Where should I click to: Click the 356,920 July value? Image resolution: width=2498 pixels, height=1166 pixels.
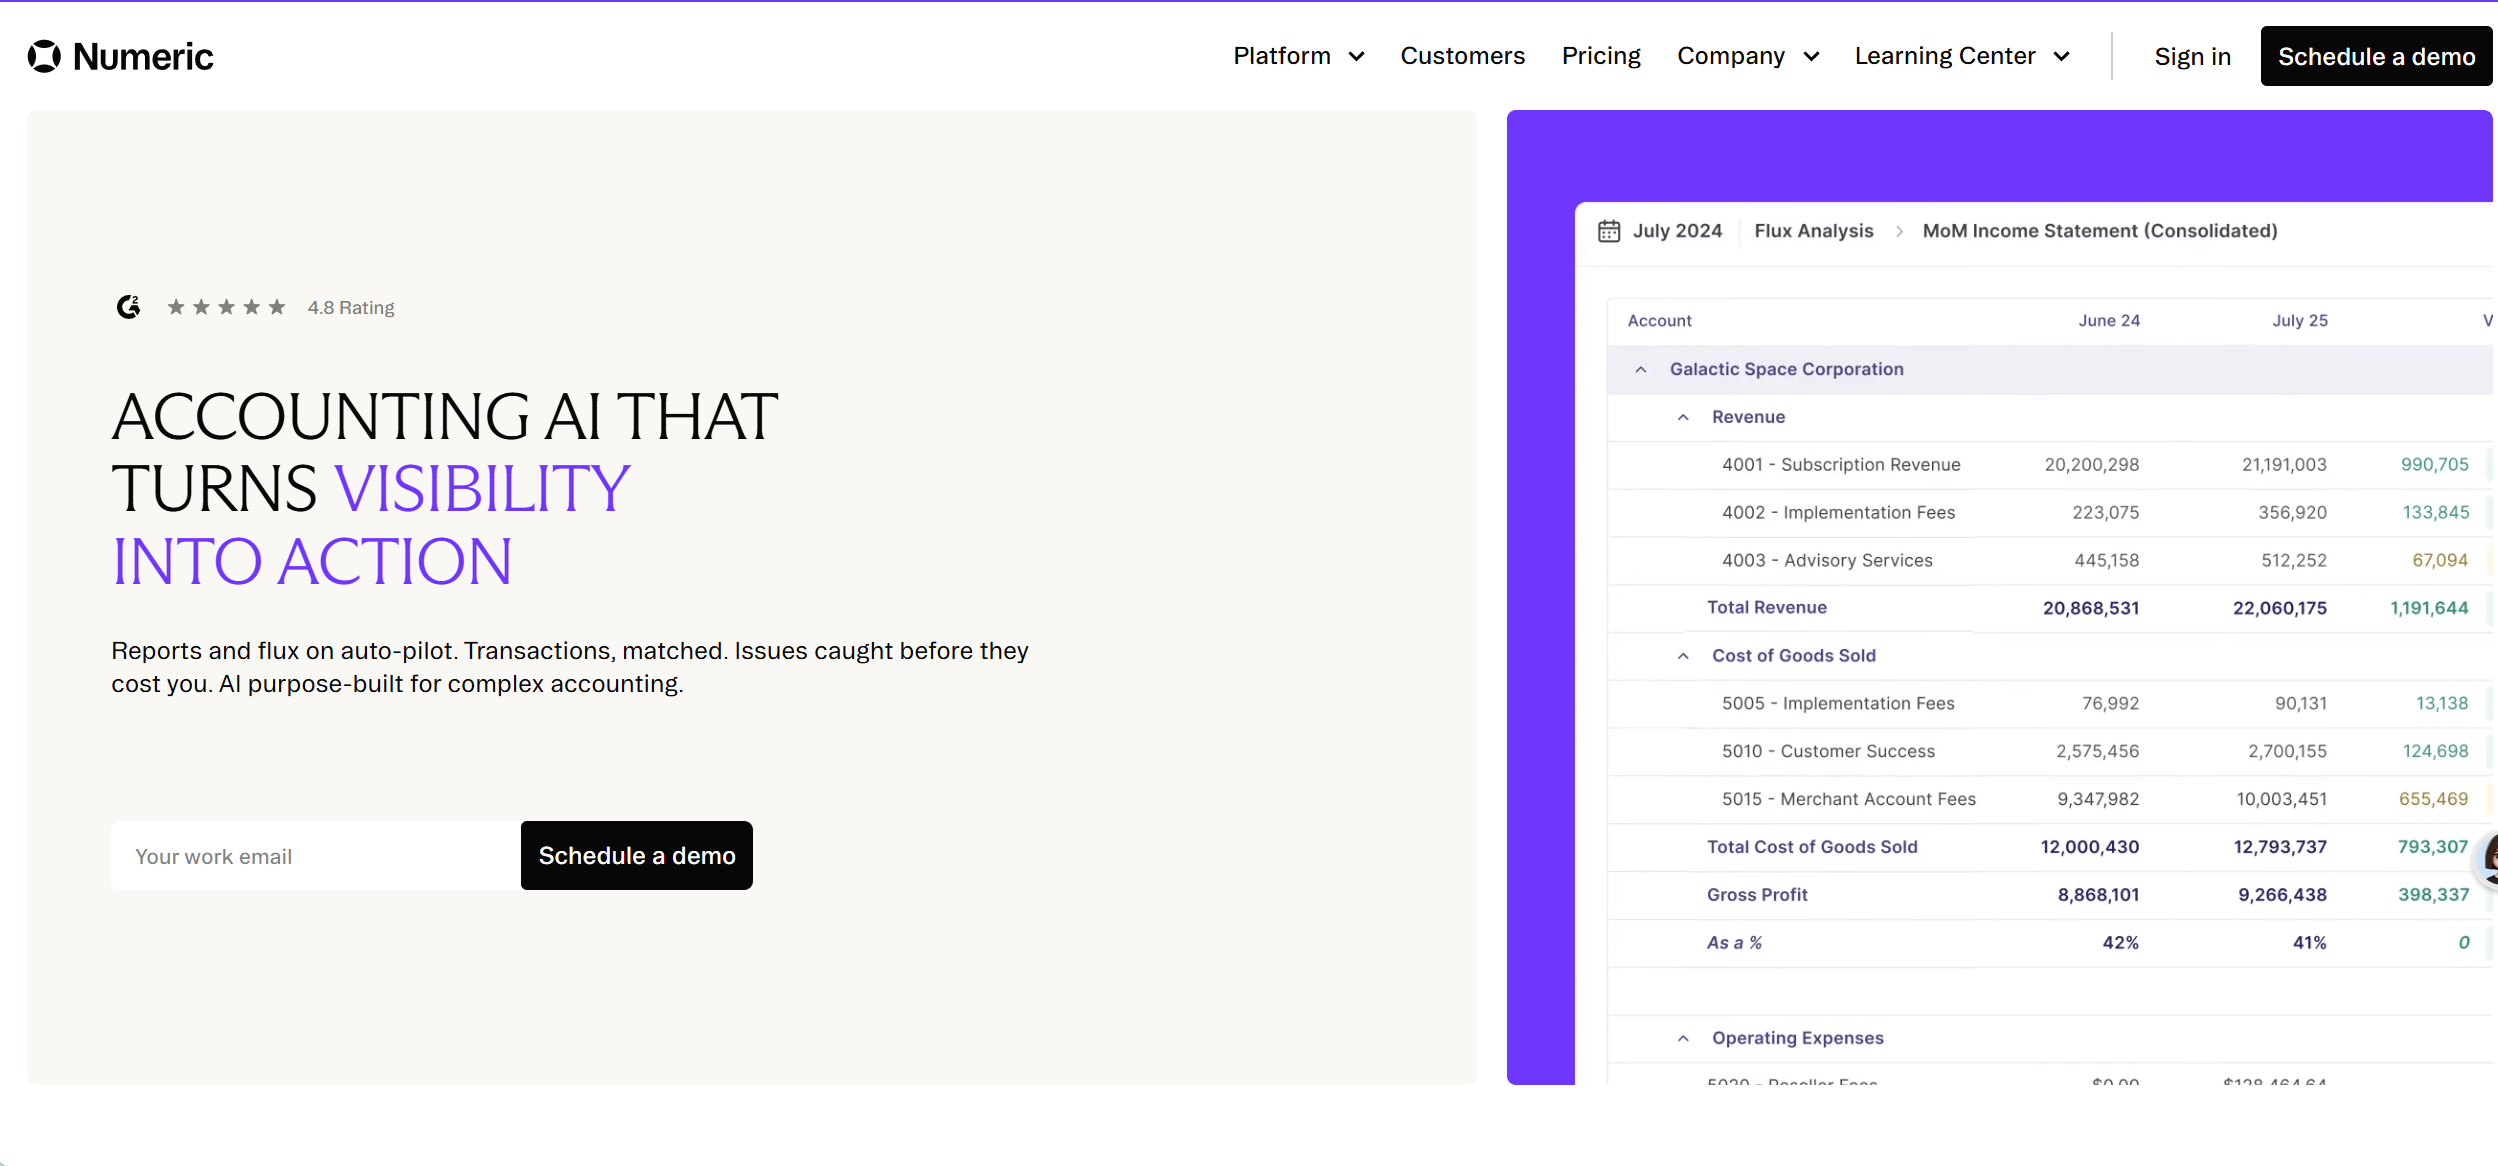click(2293, 513)
